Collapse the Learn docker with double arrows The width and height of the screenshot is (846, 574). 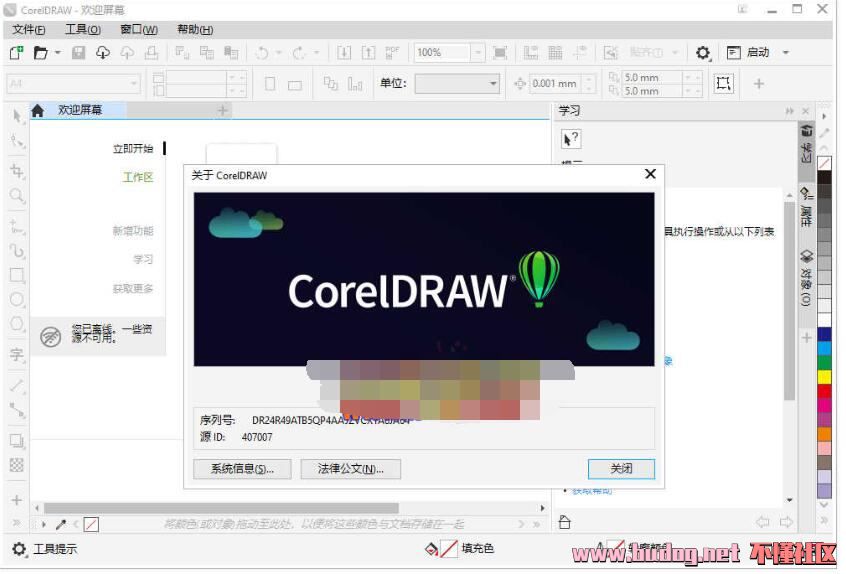(x=789, y=111)
